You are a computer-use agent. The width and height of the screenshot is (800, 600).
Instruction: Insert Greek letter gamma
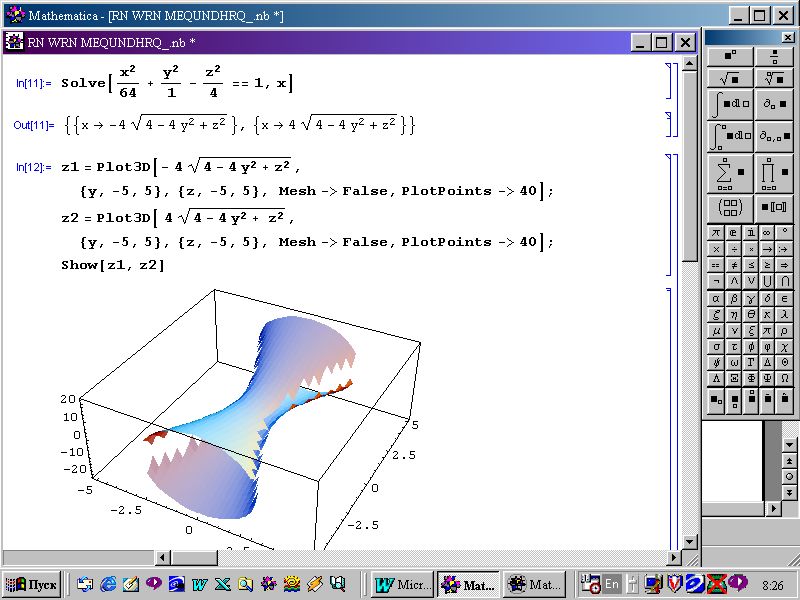tap(751, 298)
